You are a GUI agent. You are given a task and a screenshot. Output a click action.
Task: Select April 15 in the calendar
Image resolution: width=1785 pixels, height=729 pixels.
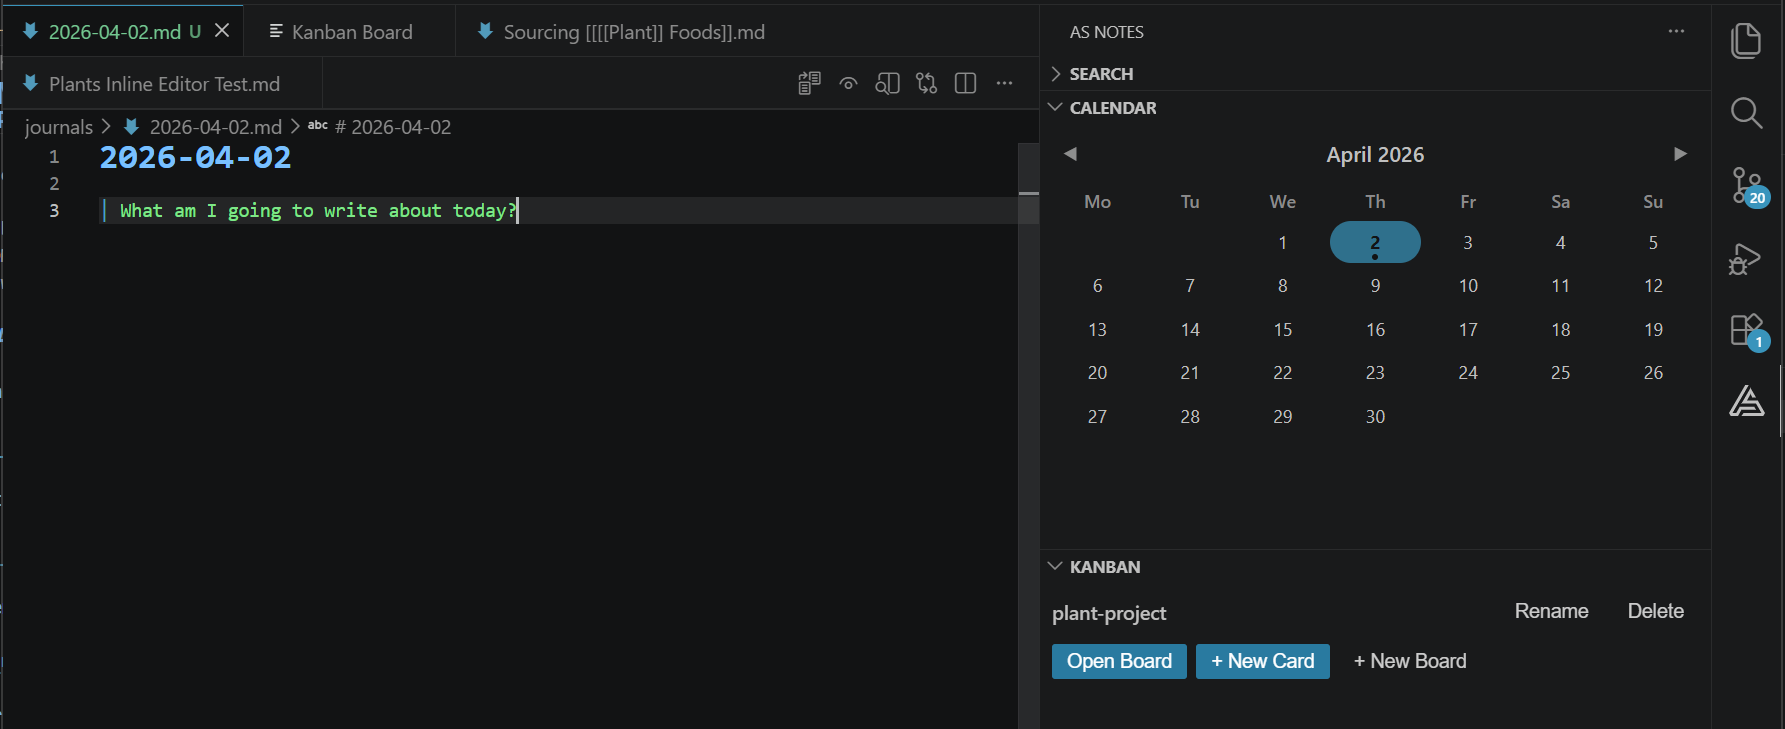coord(1282,330)
